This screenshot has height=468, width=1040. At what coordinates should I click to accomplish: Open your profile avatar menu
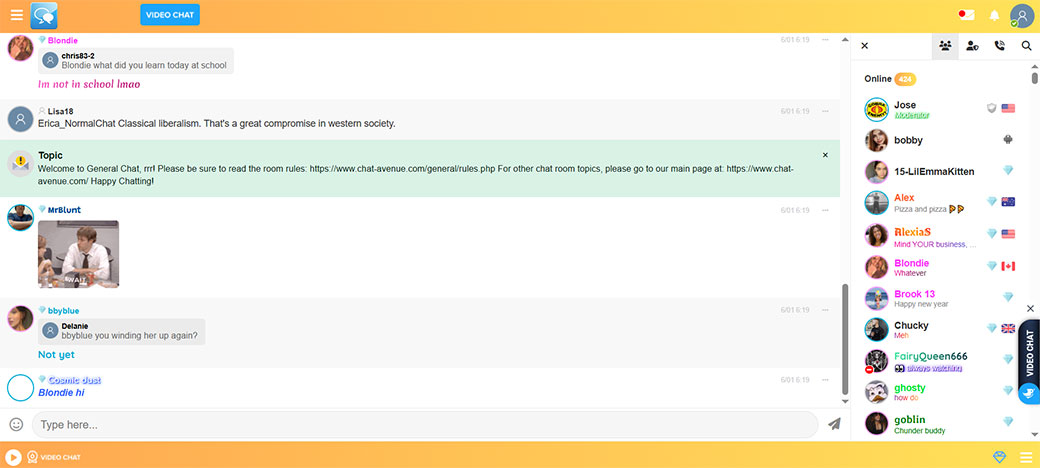point(1021,15)
